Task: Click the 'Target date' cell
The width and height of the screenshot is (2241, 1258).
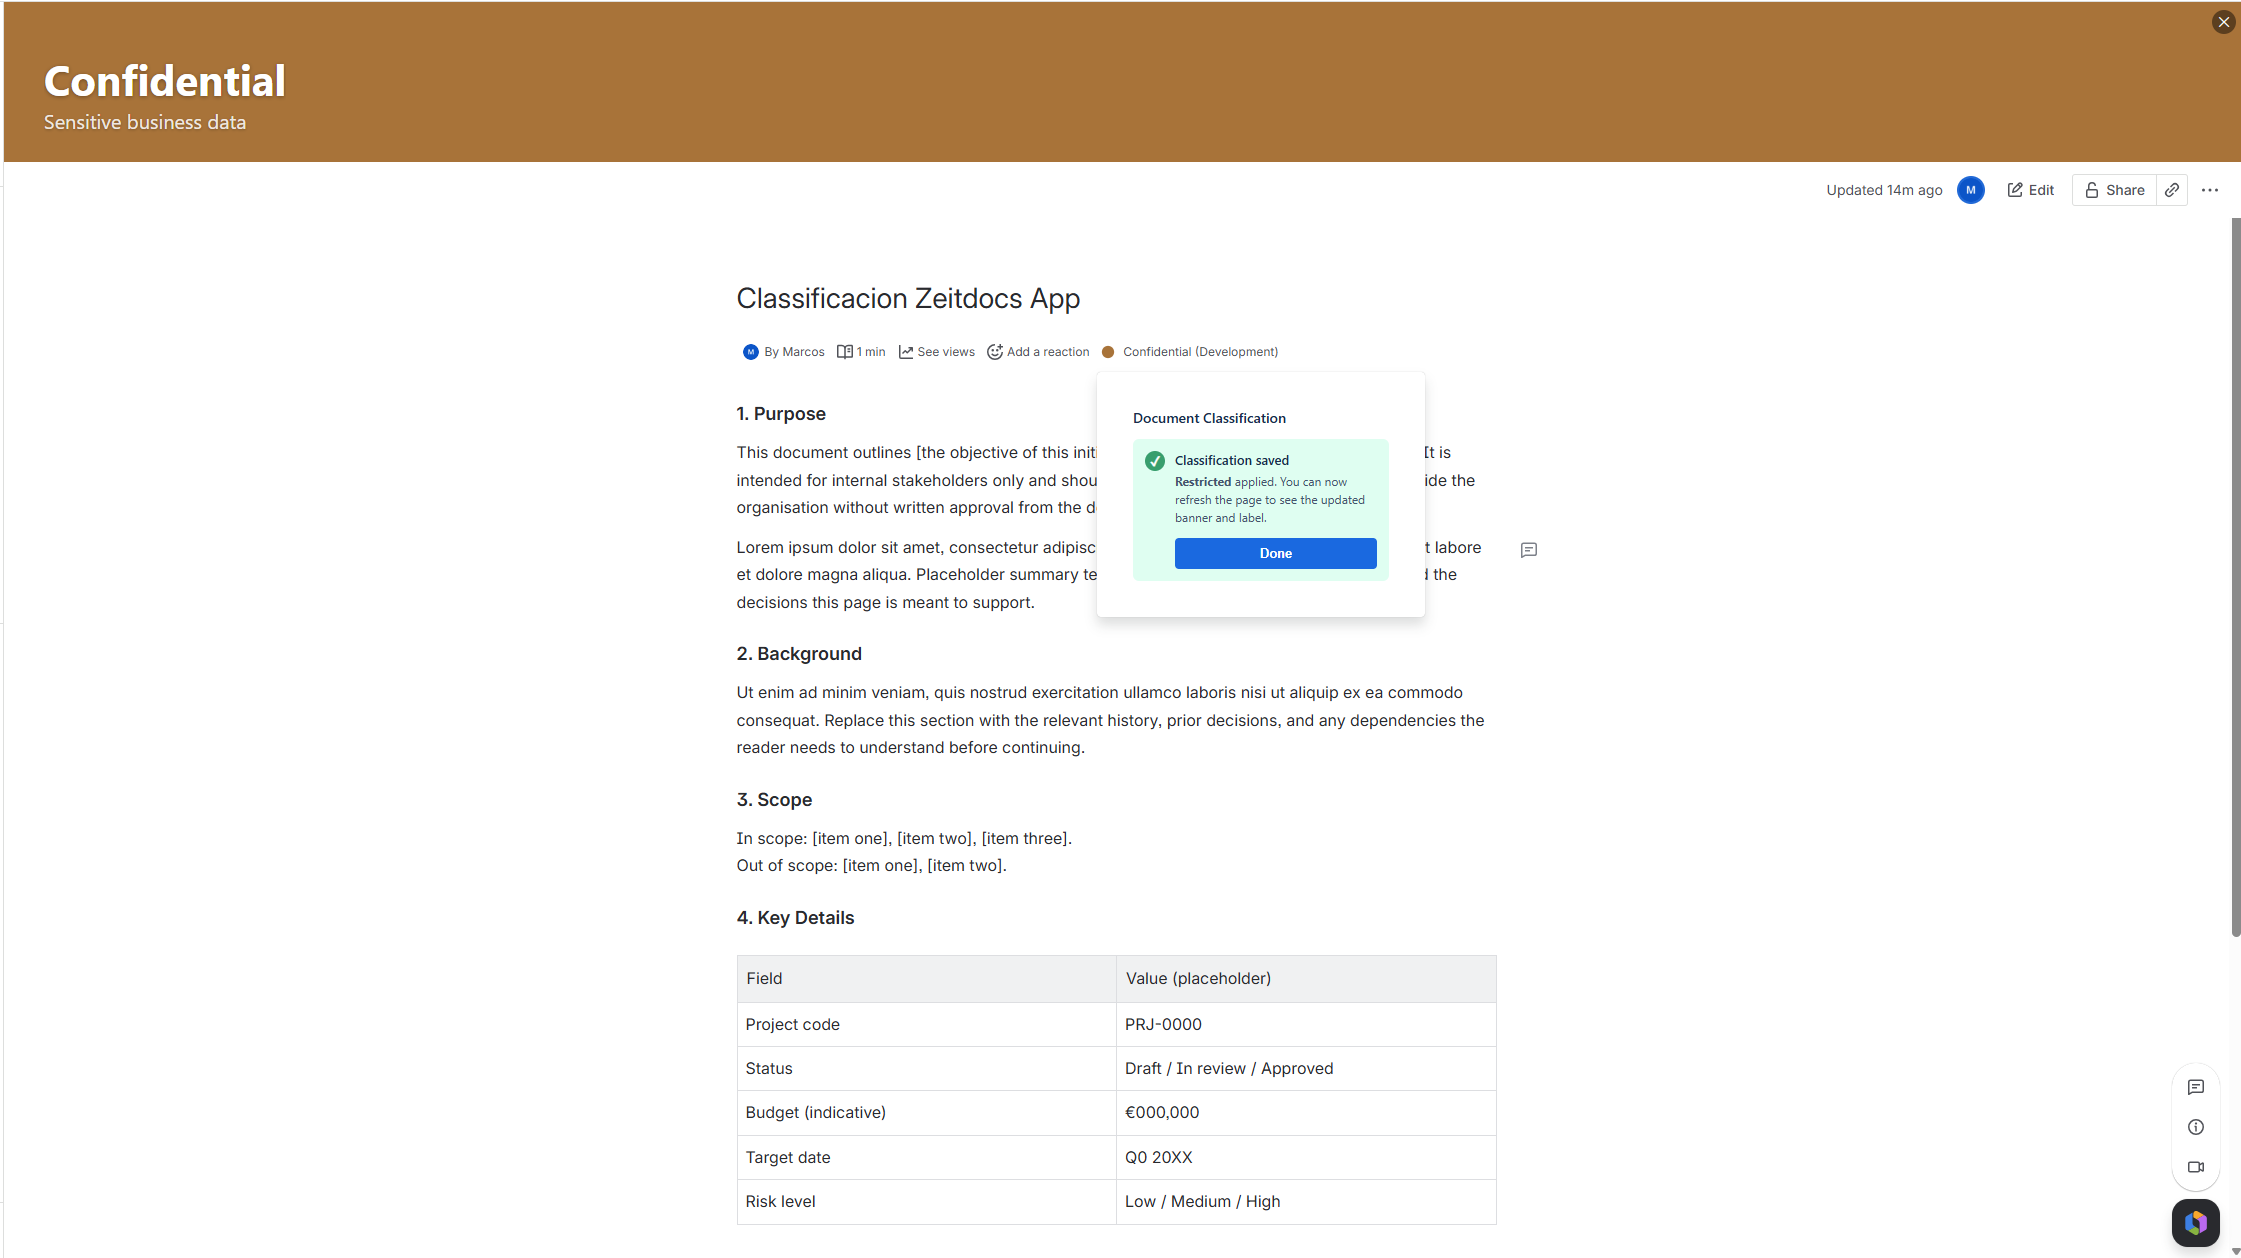Action: pyautogui.click(x=926, y=1158)
